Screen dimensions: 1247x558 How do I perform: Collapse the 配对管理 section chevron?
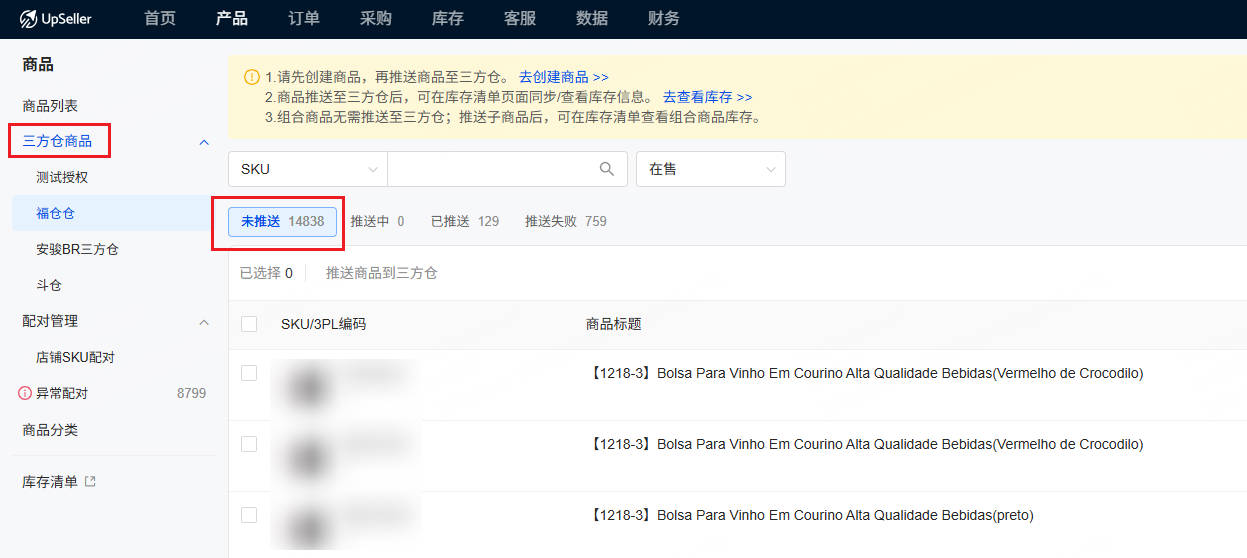point(204,322)
